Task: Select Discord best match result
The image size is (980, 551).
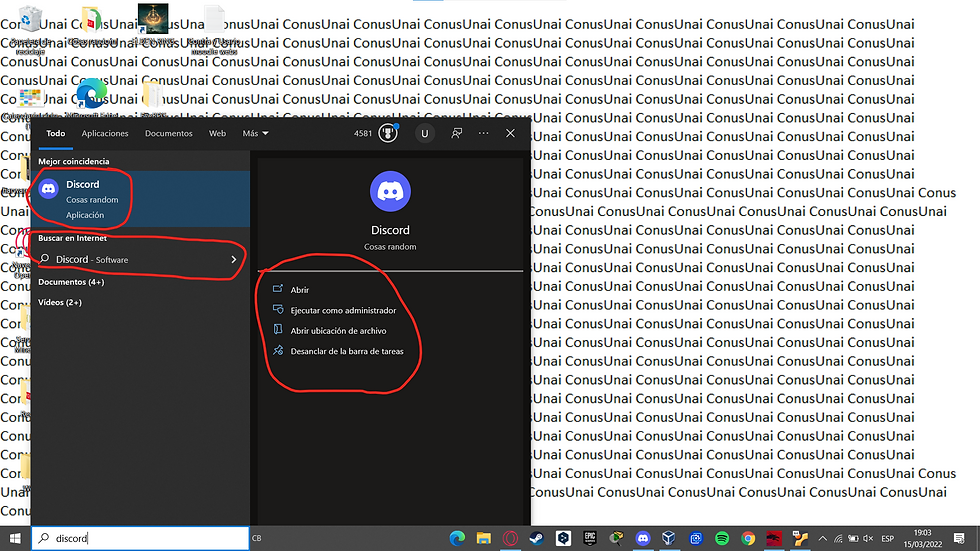Action: coord(141,199)
